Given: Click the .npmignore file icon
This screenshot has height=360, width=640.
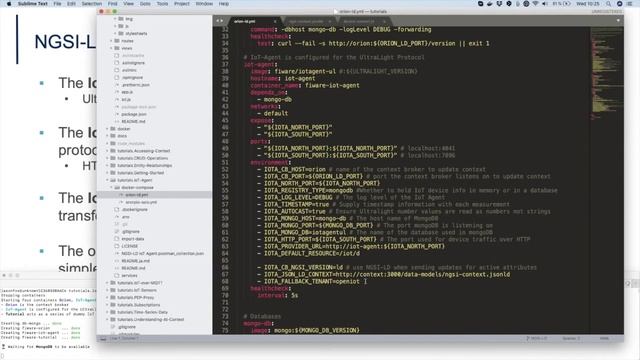Looking at the screenshot, I should (x=117, y=78).
